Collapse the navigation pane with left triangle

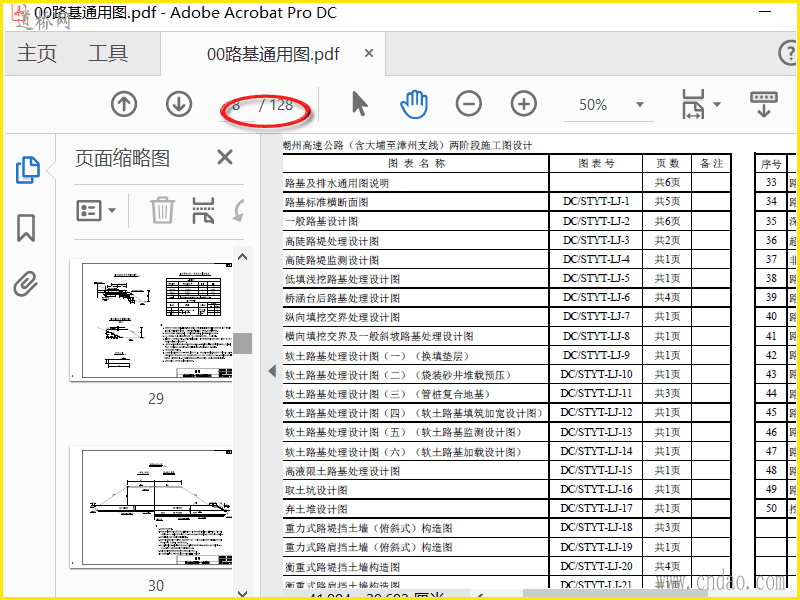tap(272, 371)
